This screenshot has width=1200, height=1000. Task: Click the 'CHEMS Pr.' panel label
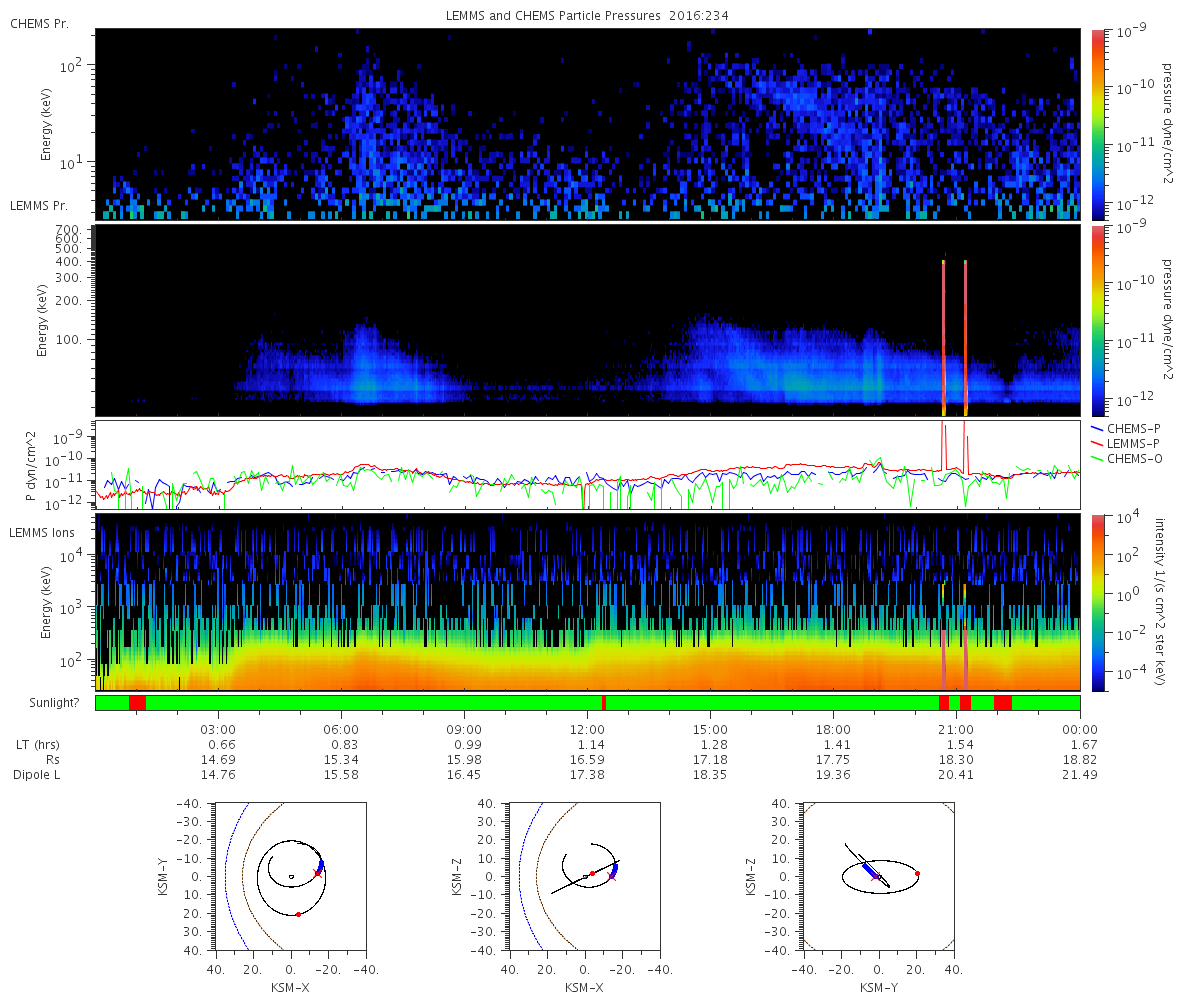pos(40,23)
